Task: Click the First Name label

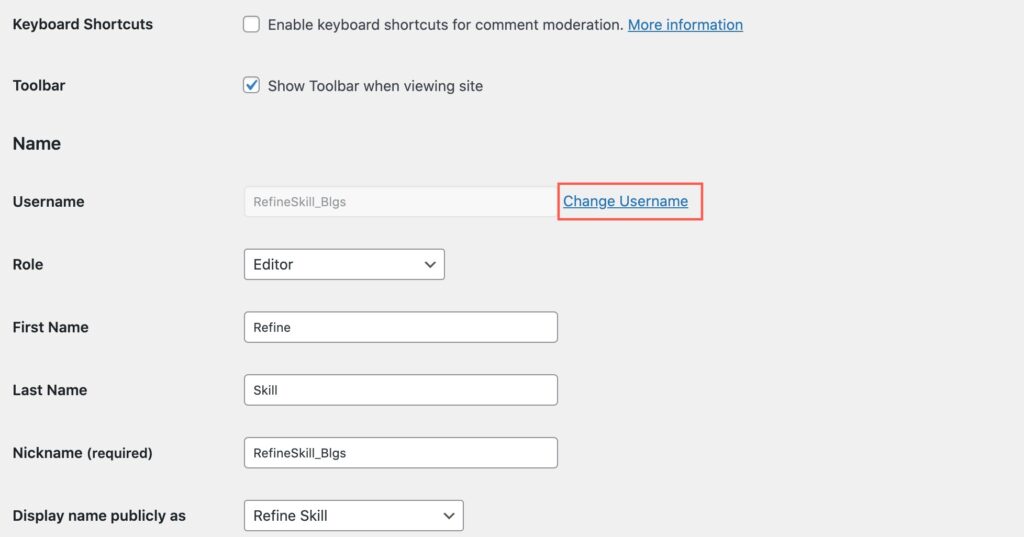Action: [x=50, y=327]
